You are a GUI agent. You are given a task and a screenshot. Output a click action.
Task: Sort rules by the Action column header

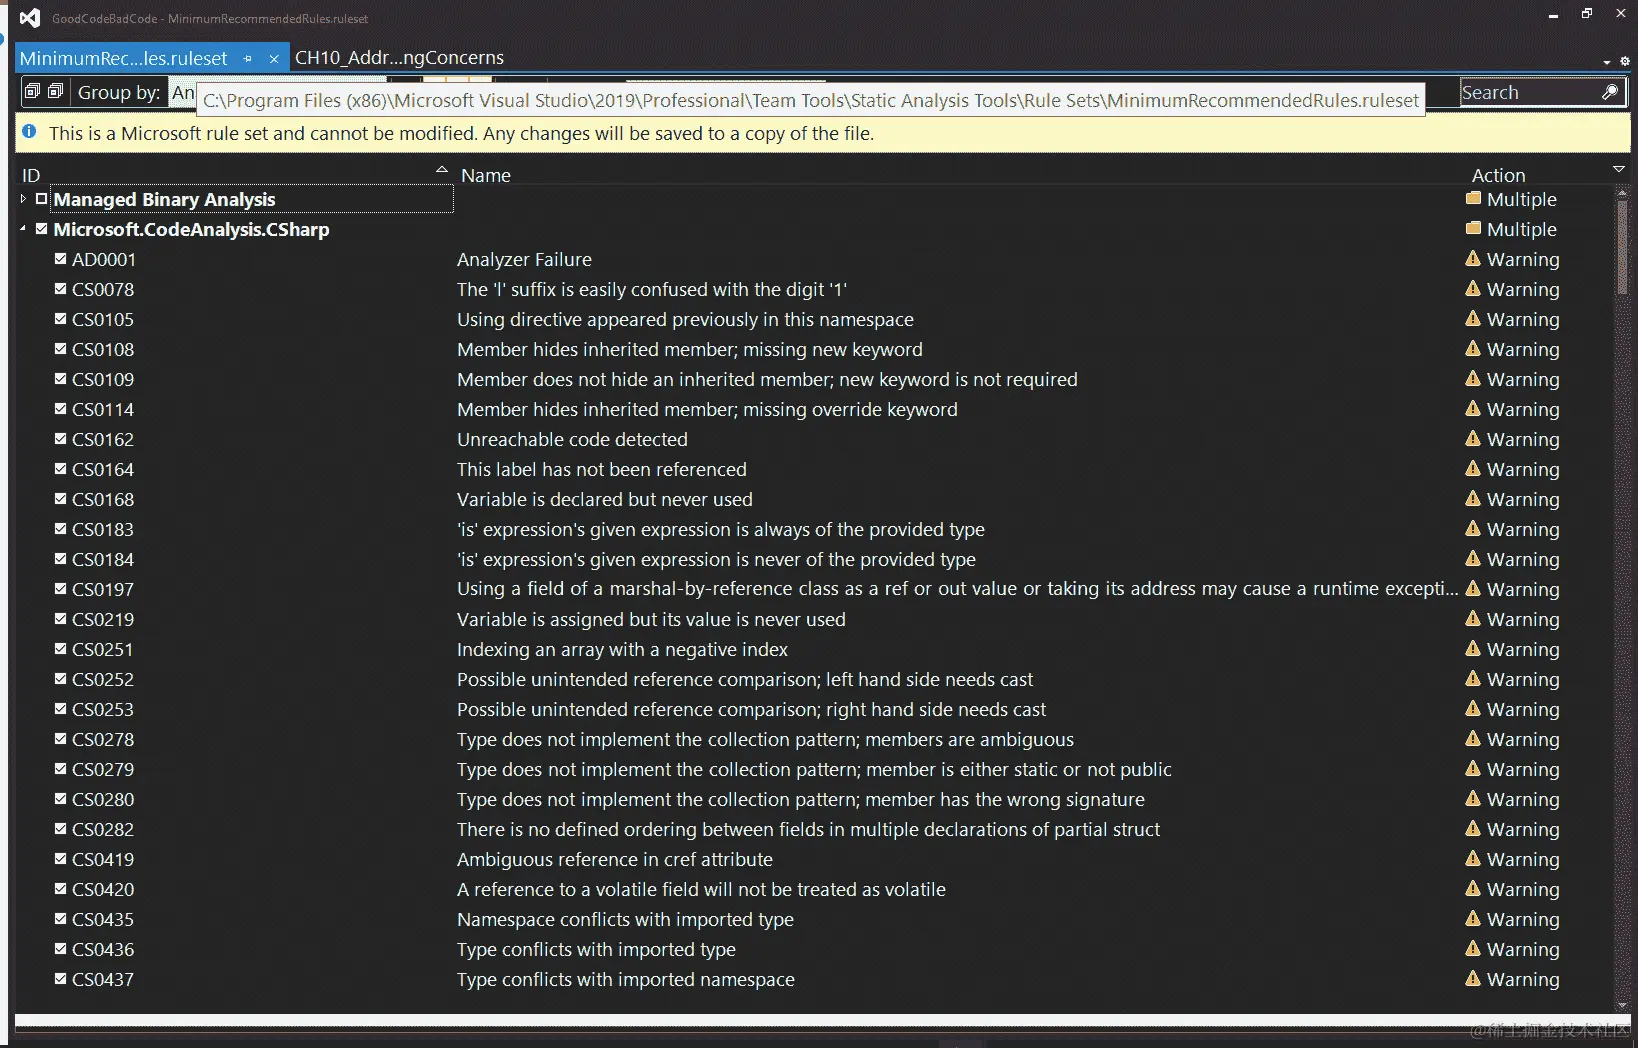[x=1498, y=175]
